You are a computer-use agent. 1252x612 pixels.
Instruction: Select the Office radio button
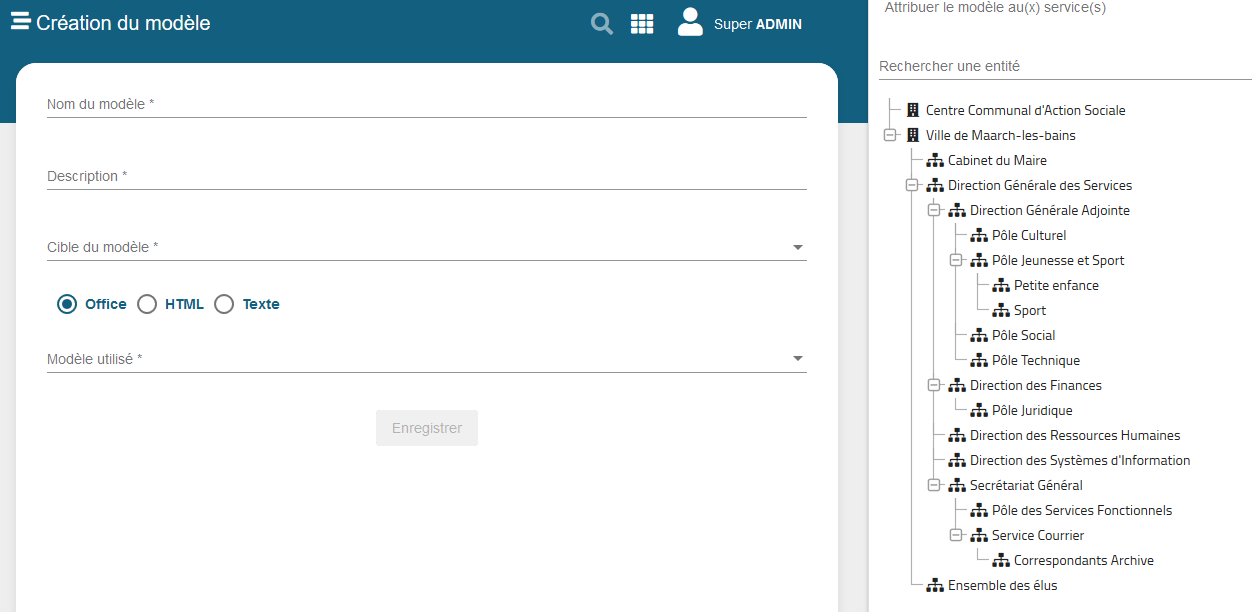click(x=67, y=304)
